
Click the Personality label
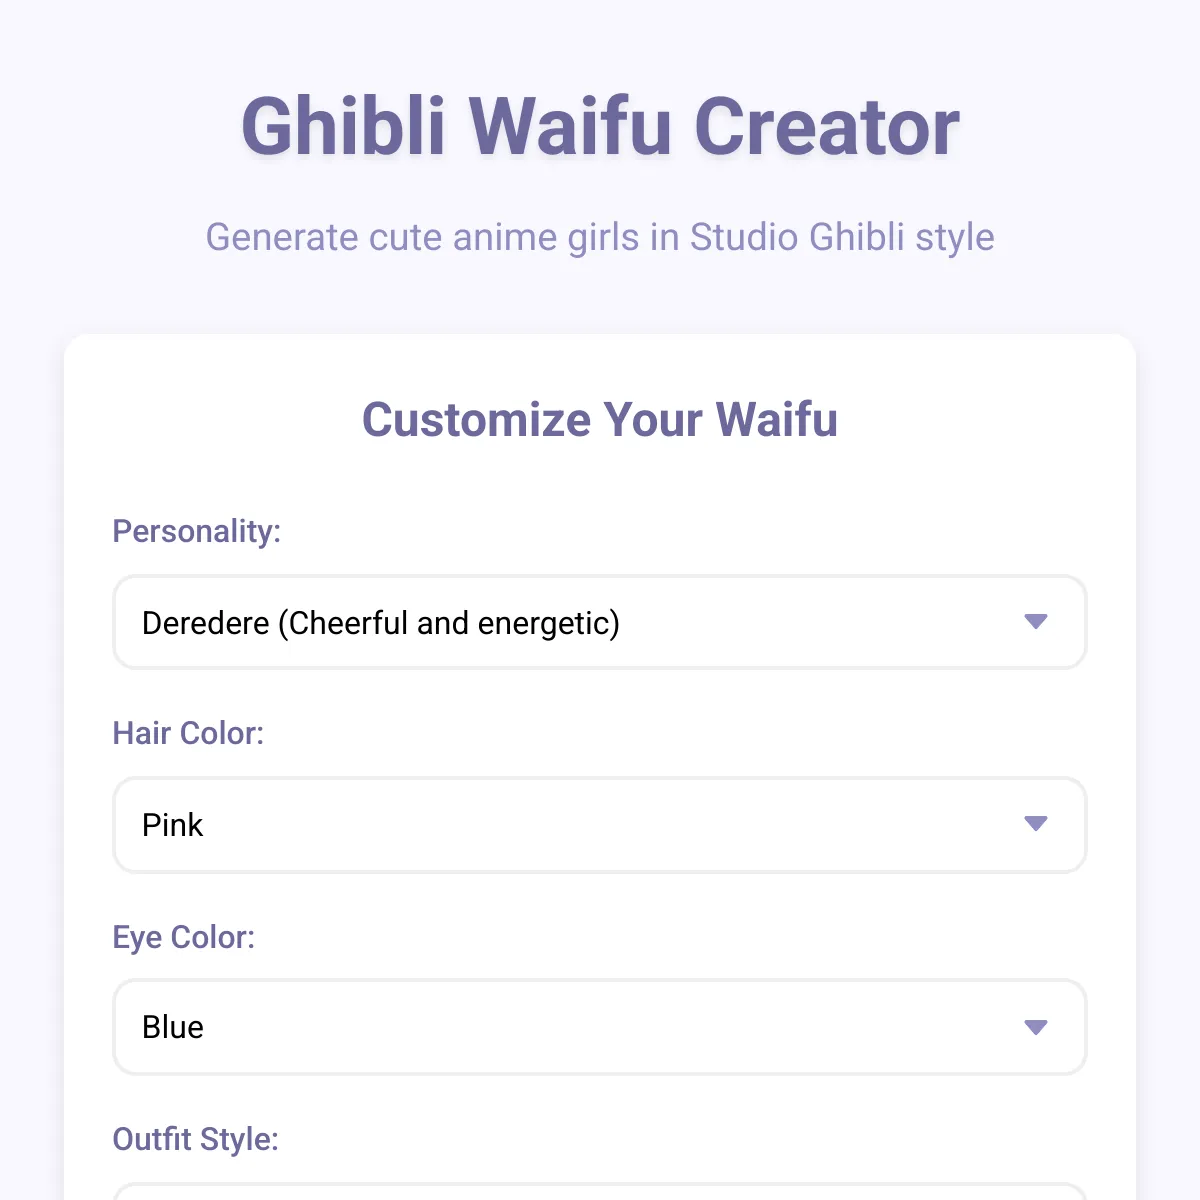tap(196, 531)
